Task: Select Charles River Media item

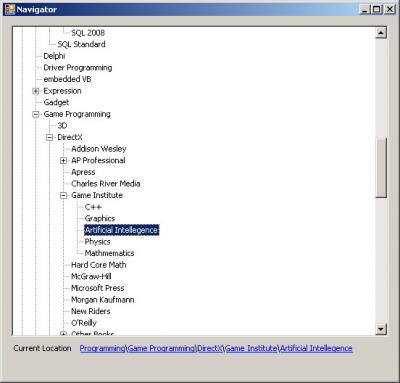Action: (x=106, y=184)
